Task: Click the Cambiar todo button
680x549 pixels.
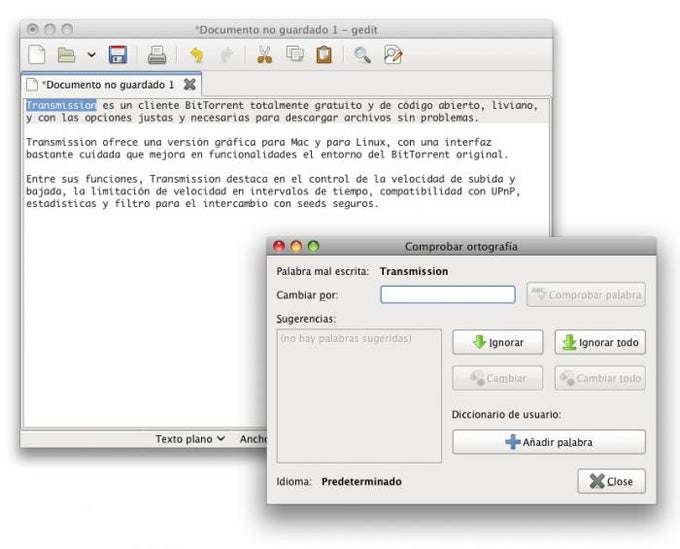Action: (x=600, y=378)
